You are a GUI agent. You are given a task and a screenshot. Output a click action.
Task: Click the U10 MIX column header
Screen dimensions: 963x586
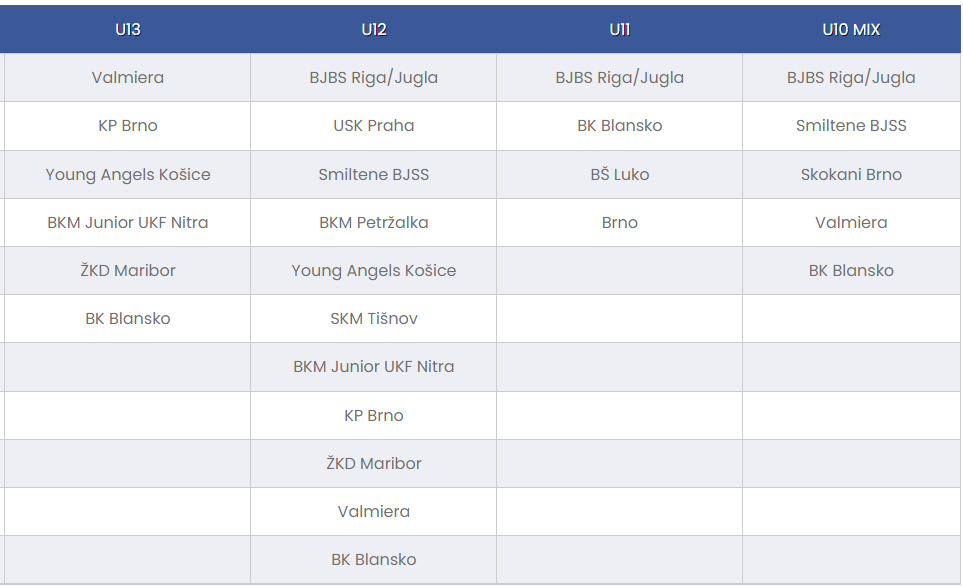[851, 29]
